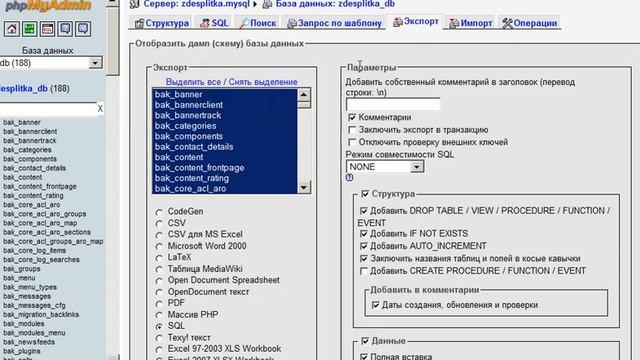This screenshot has width=640, height=360.
Task: Open bak_core_acl_aro_groups table in sidebar
Action: tap(44, 214)
